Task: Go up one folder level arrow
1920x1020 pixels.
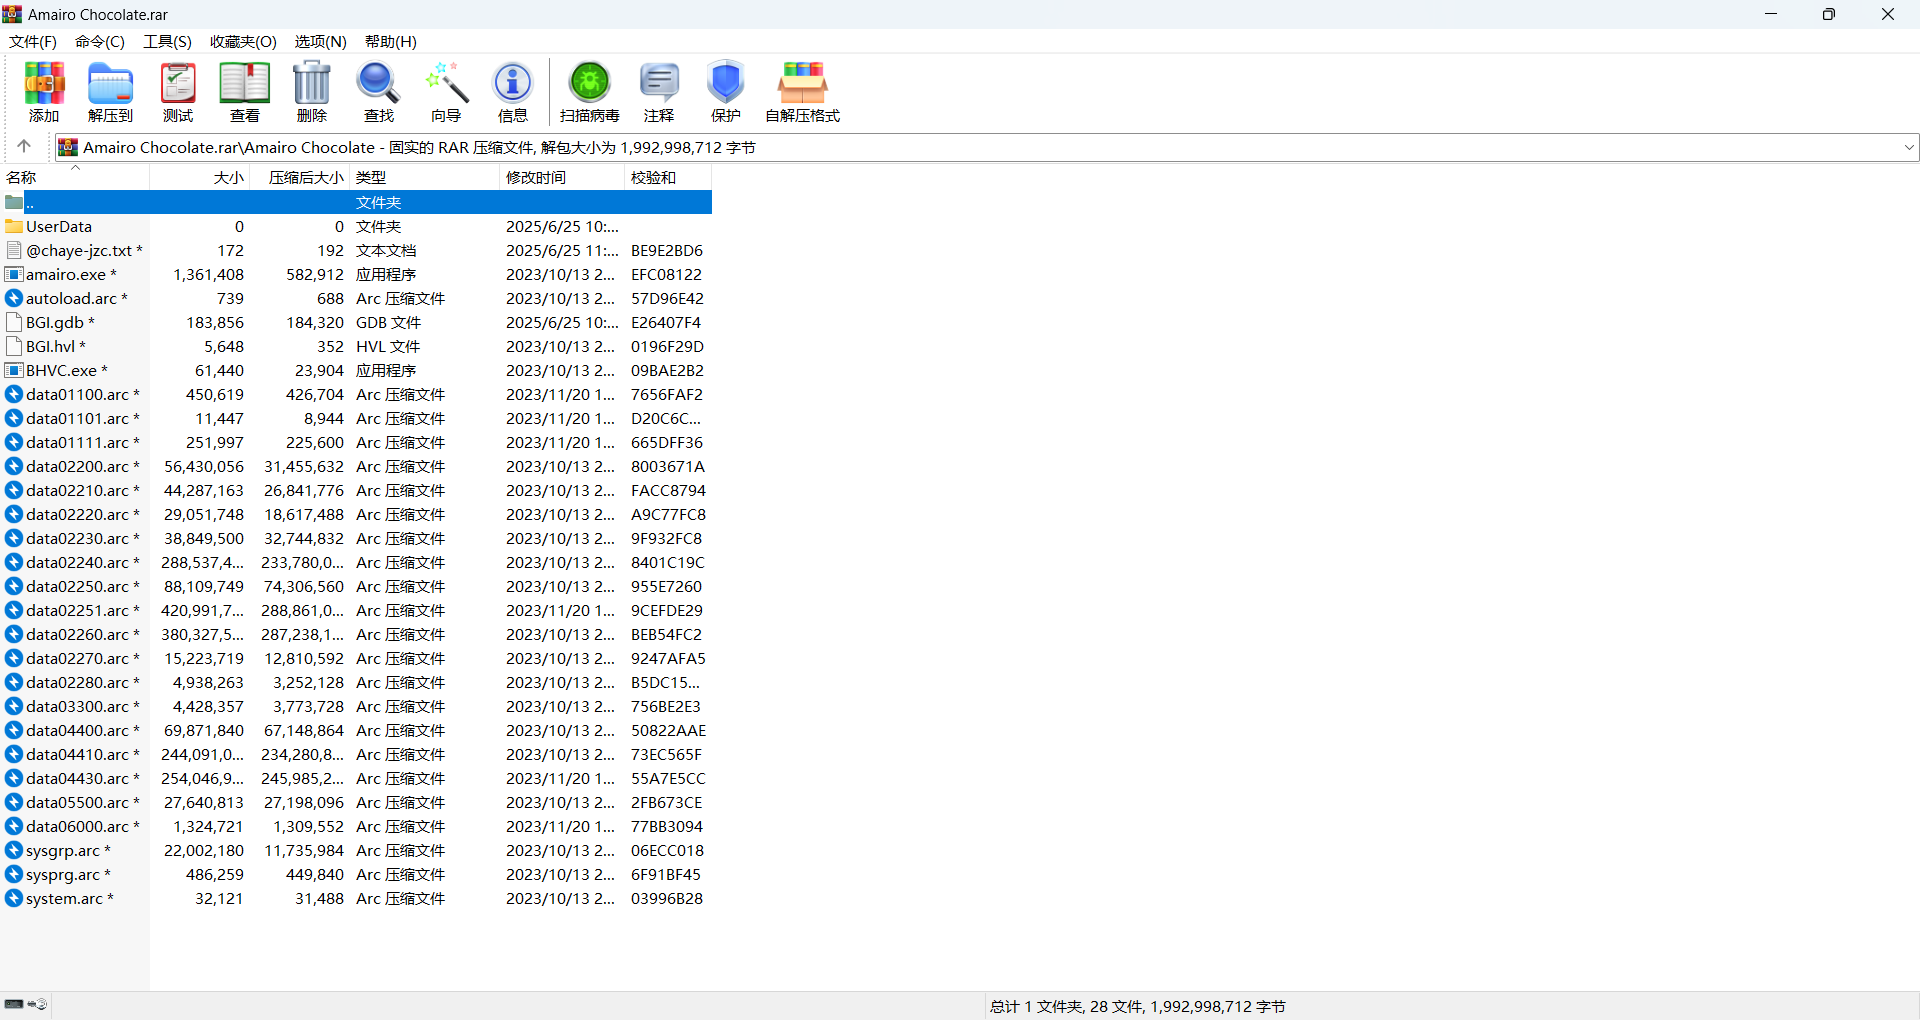Action: point(24,147)
